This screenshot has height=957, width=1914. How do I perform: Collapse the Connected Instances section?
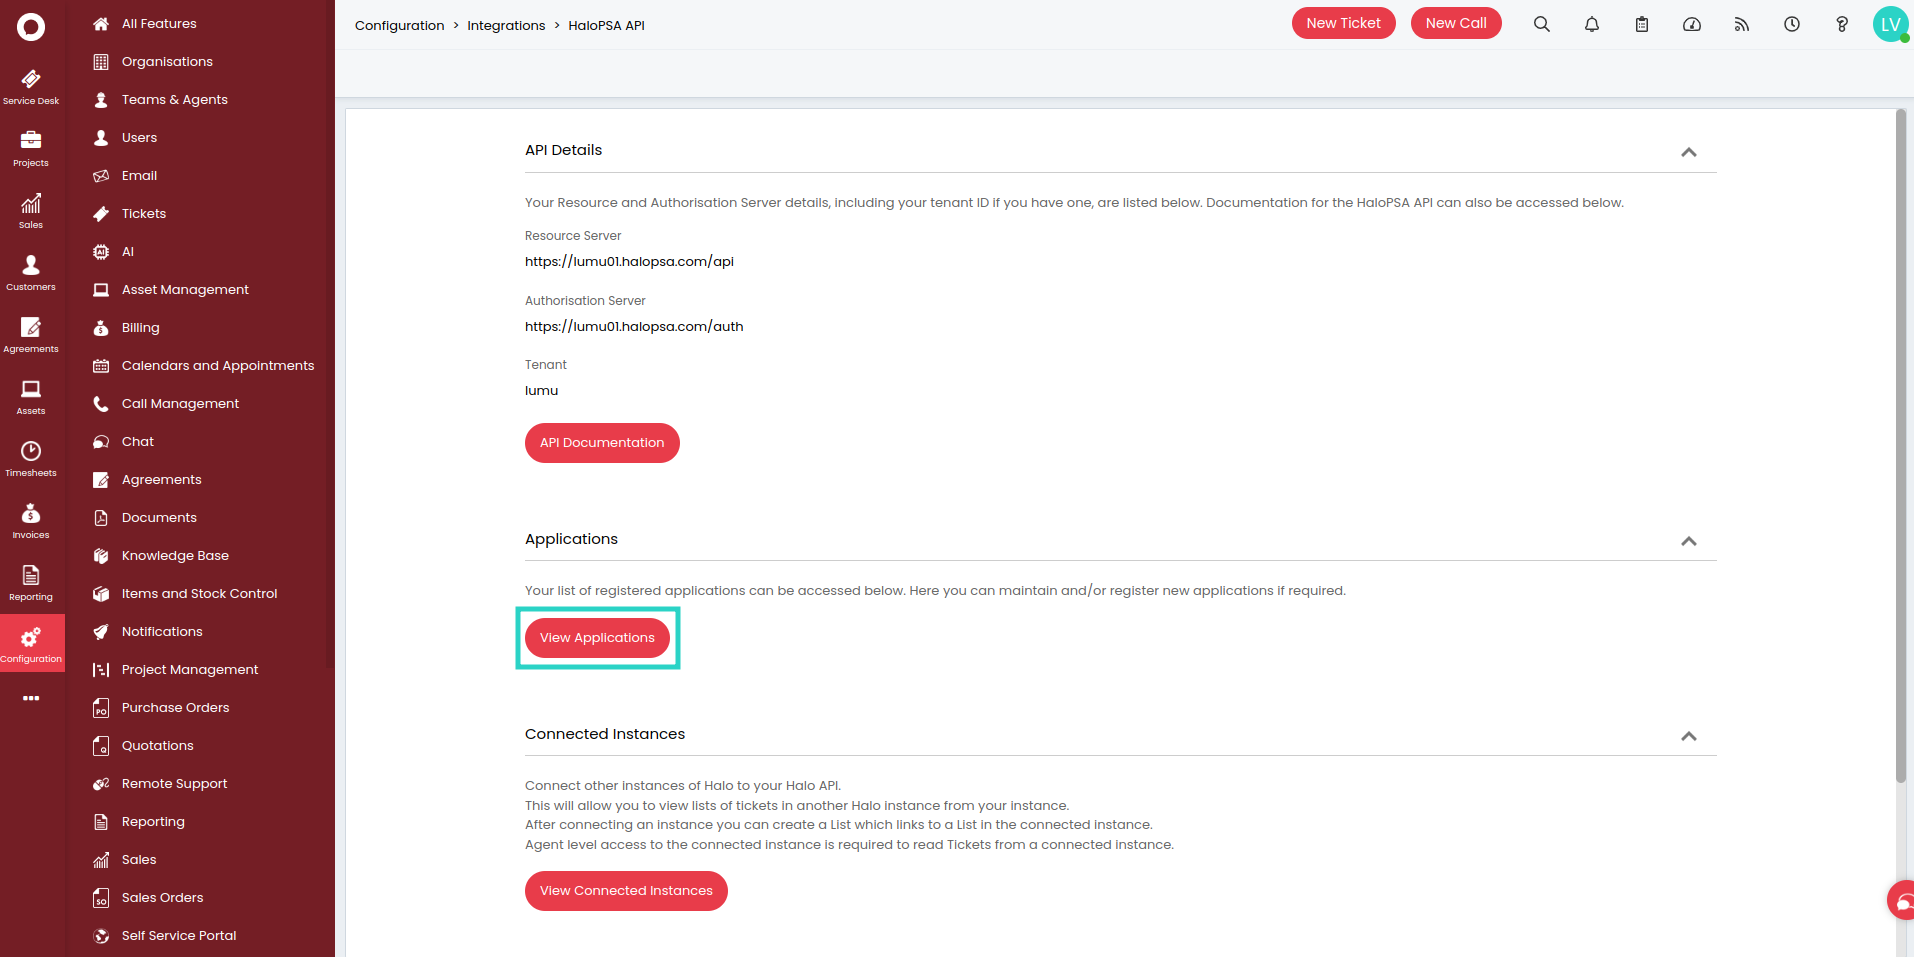click(1688, 736)
